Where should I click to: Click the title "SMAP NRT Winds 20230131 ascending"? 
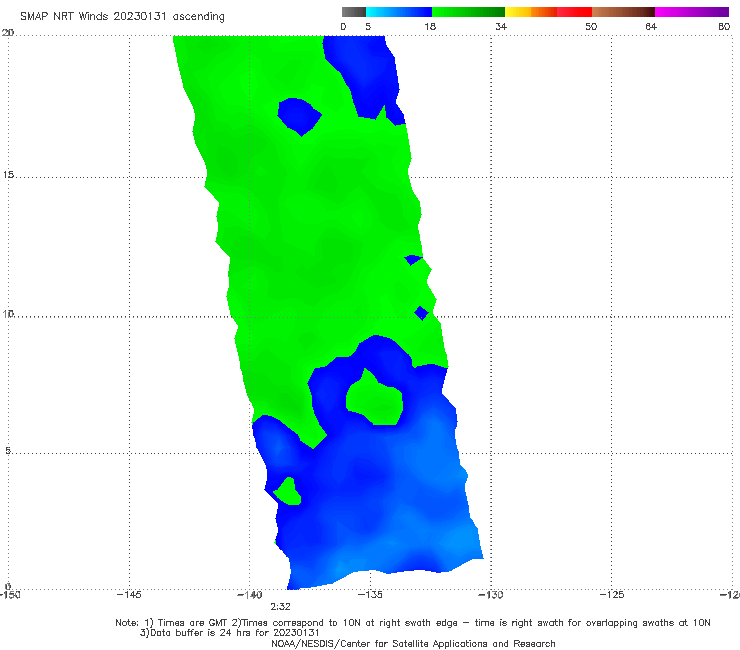pos(122,16)
